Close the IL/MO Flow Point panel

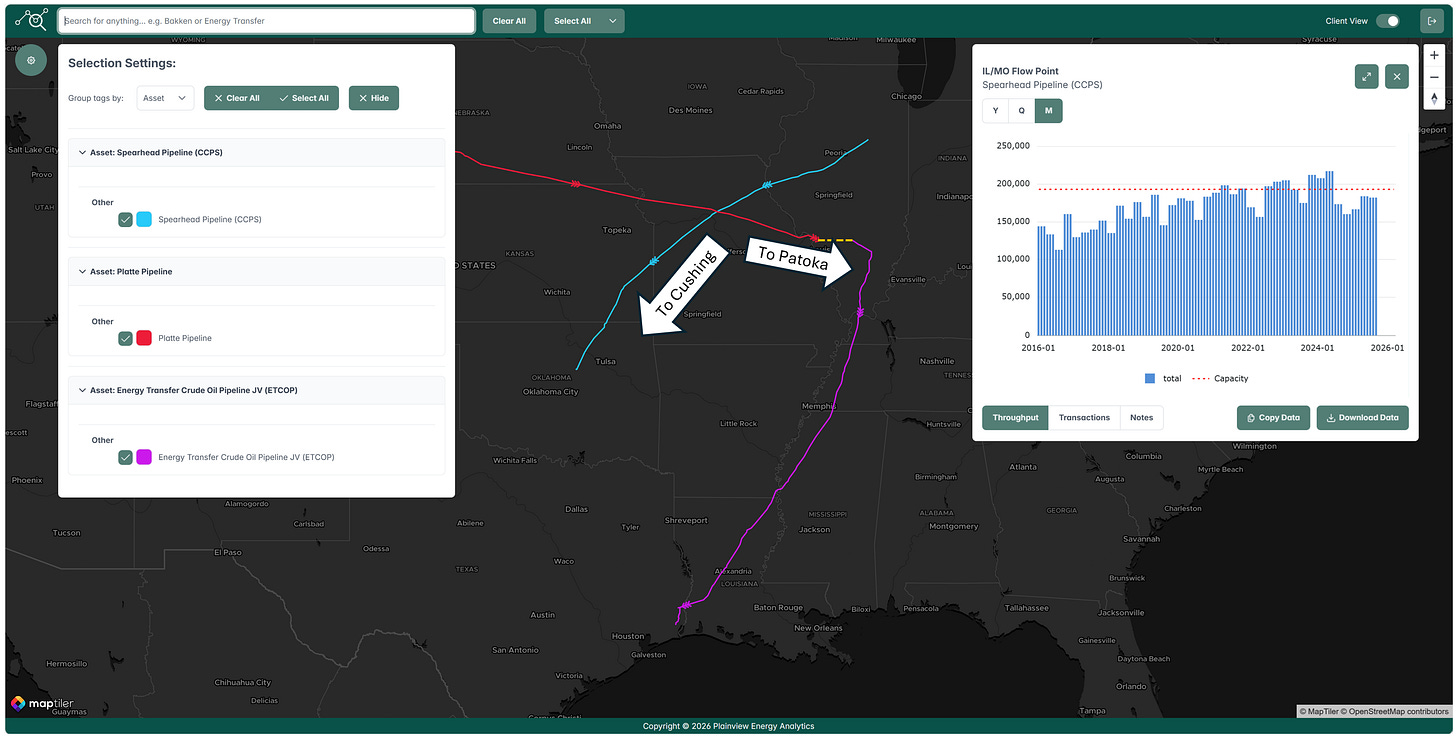click(1397, 77)
